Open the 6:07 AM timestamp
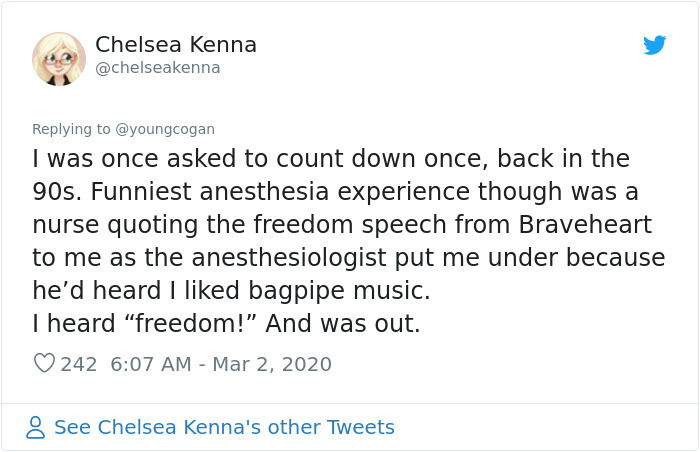 (x=148, y=364)
